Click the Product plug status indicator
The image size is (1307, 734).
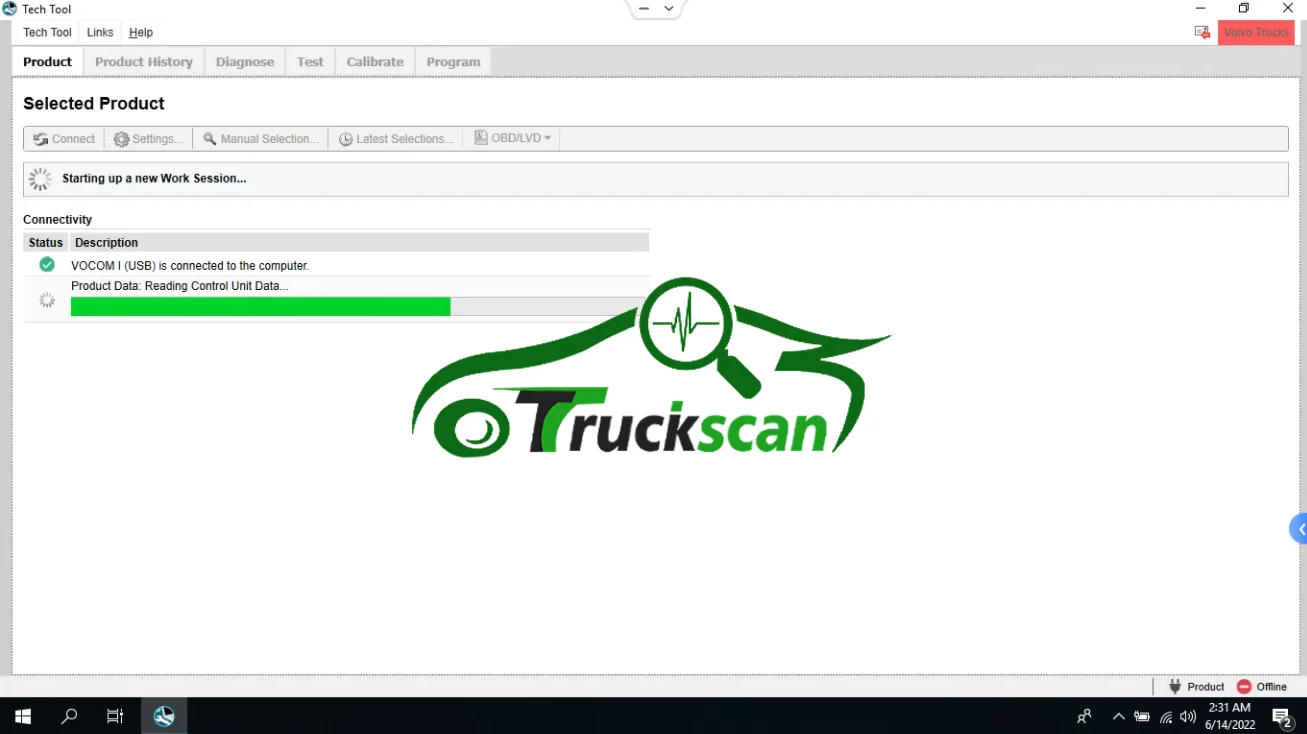pyautogui.click(x=1196, y=687)
